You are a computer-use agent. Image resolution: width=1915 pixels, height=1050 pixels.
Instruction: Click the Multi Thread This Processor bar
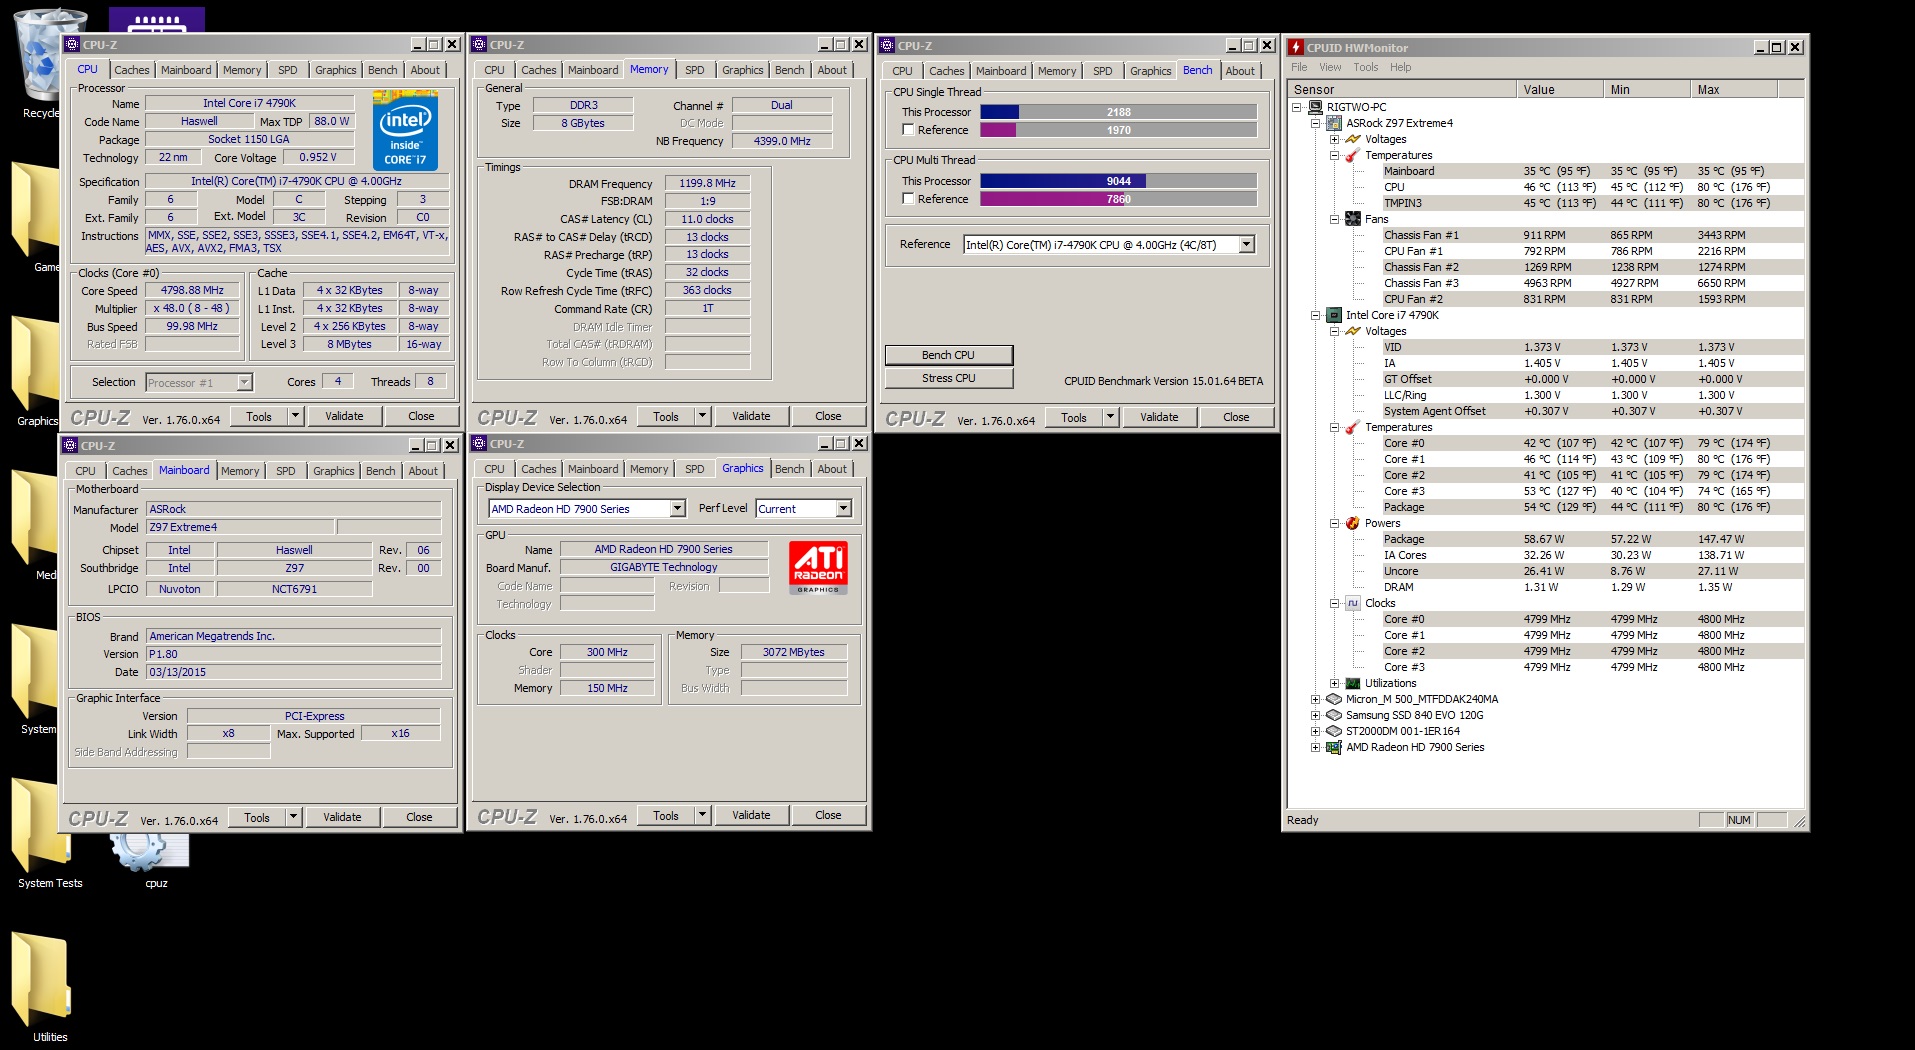point(1118,181)
